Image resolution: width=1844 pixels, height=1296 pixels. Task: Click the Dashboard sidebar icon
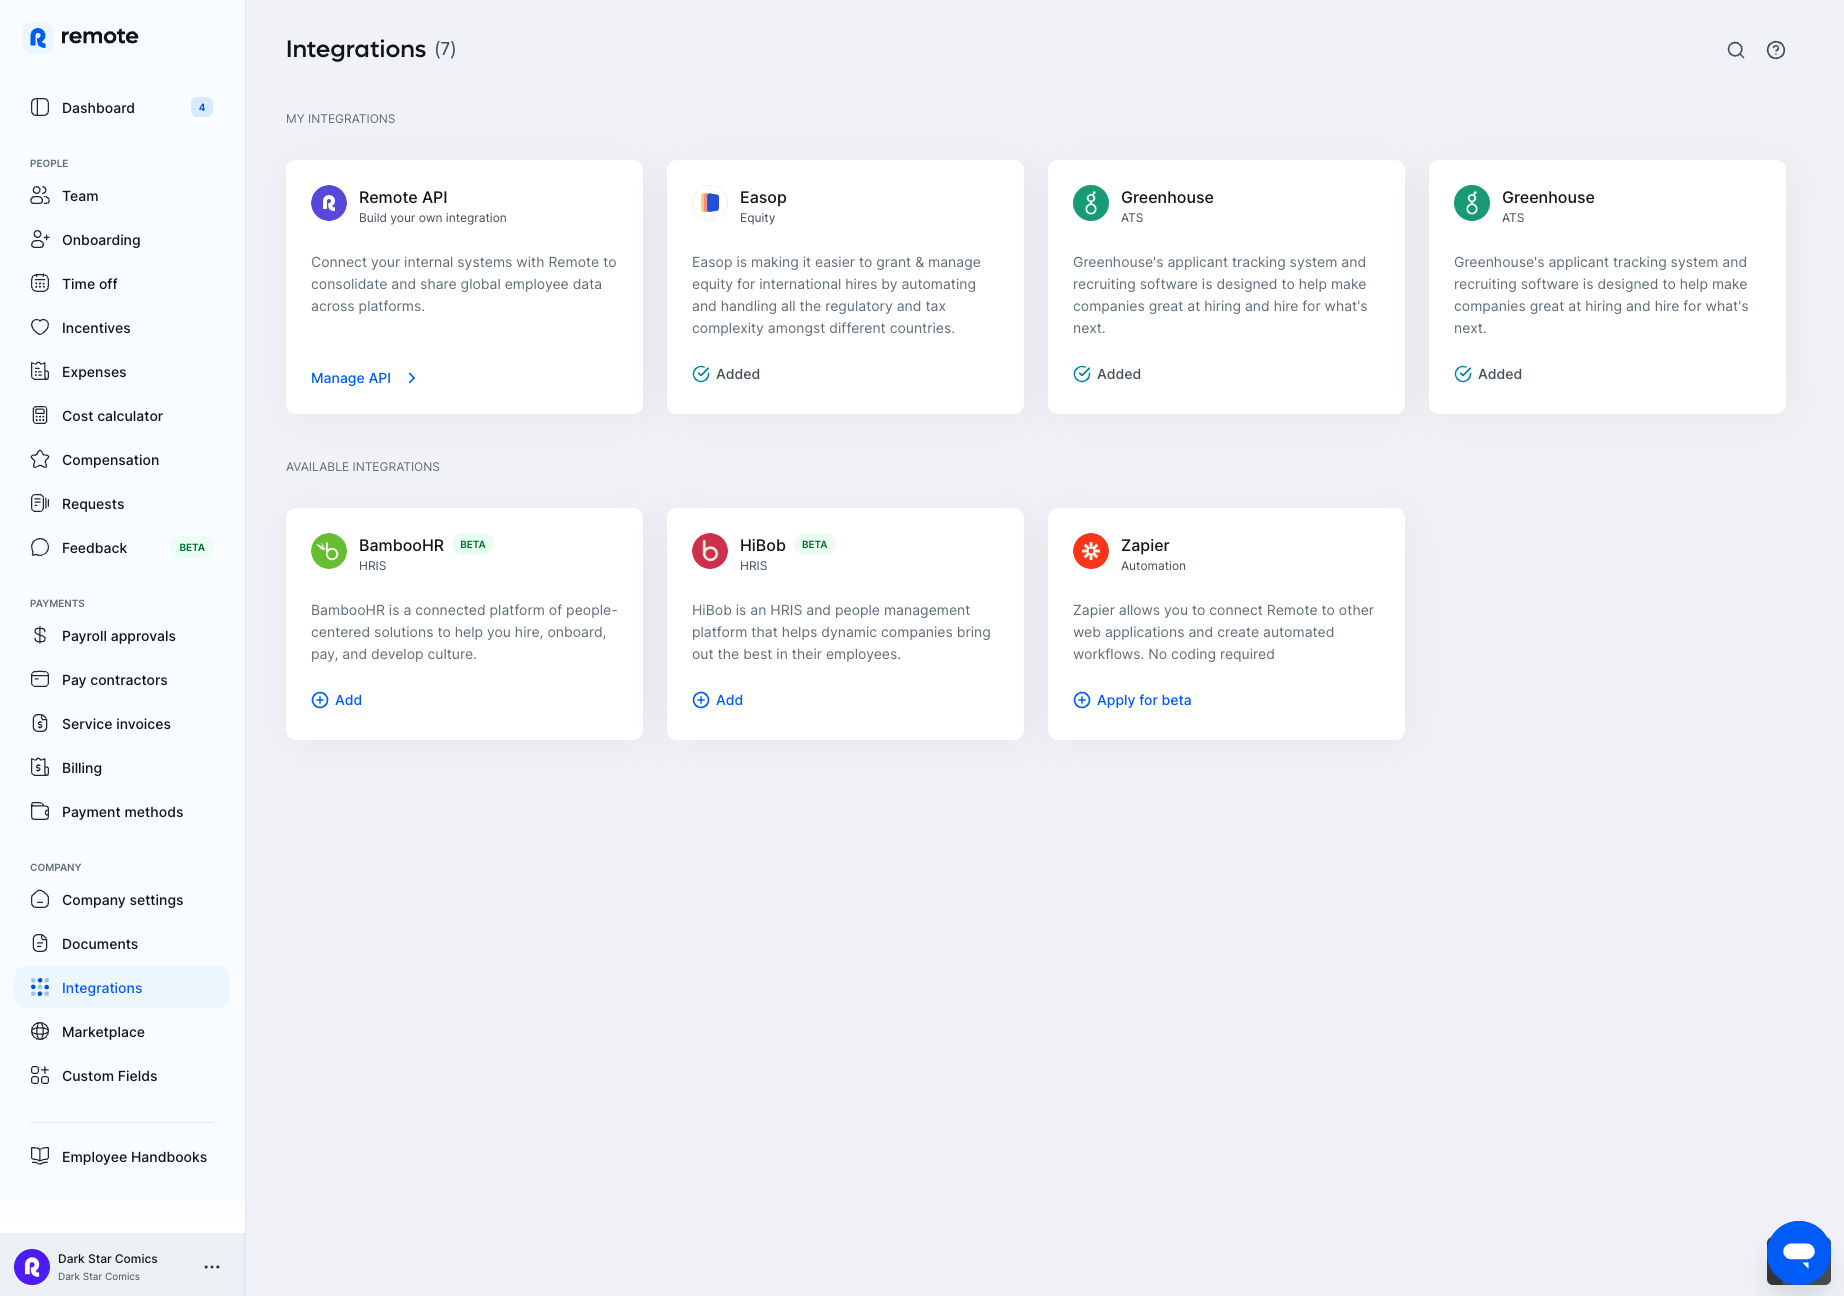40,107
